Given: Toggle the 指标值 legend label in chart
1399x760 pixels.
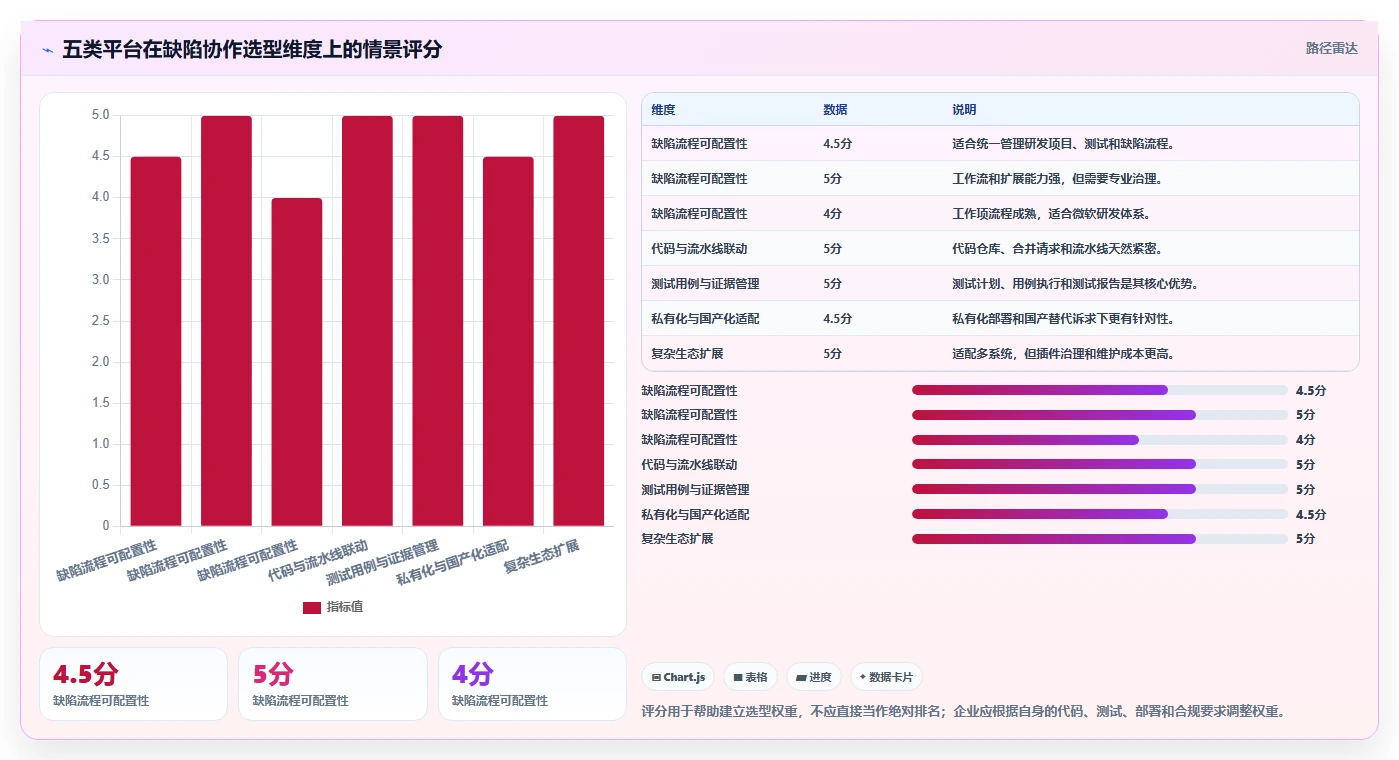Looking at the screenshot, I should pyautogui.click(x=345, y=607).
